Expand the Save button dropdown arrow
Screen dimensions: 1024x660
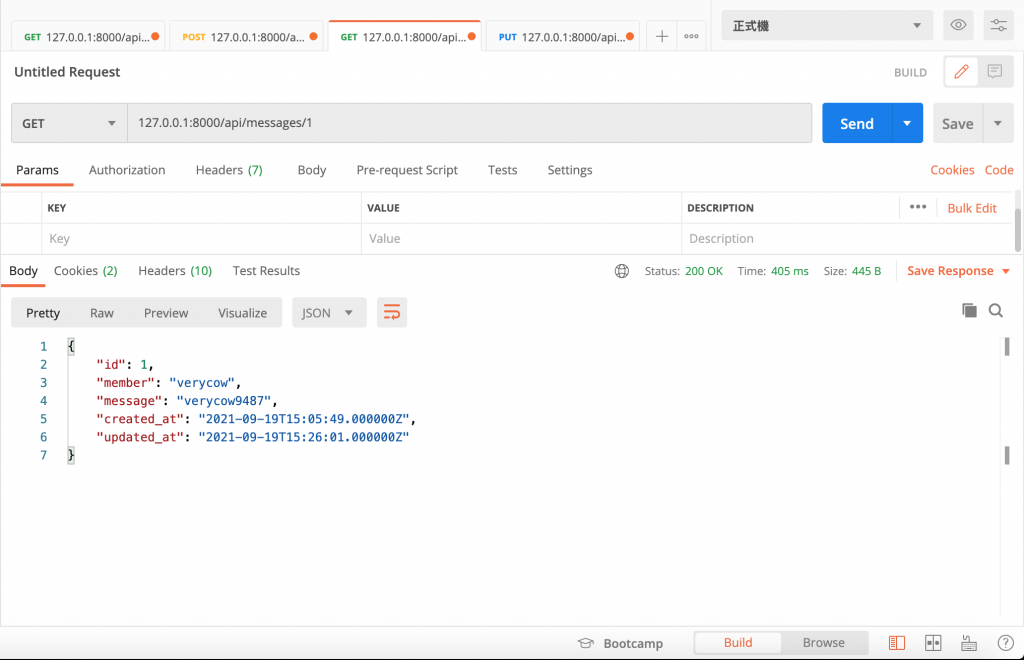998,123
